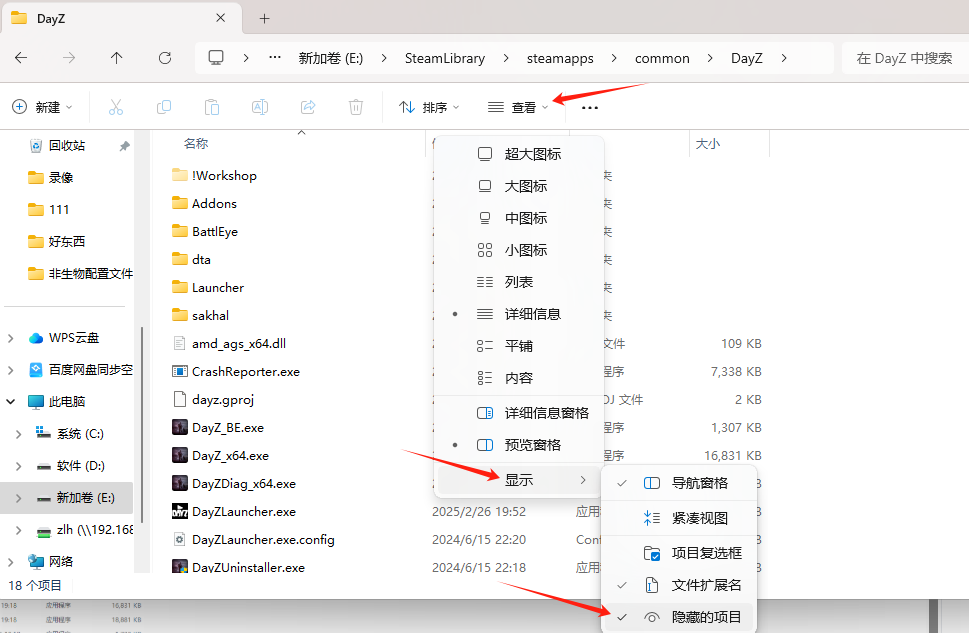The width and height of the screenshot is (969, 633).
Task: Select the !Workshop folder
Action: tap(214, 176)
